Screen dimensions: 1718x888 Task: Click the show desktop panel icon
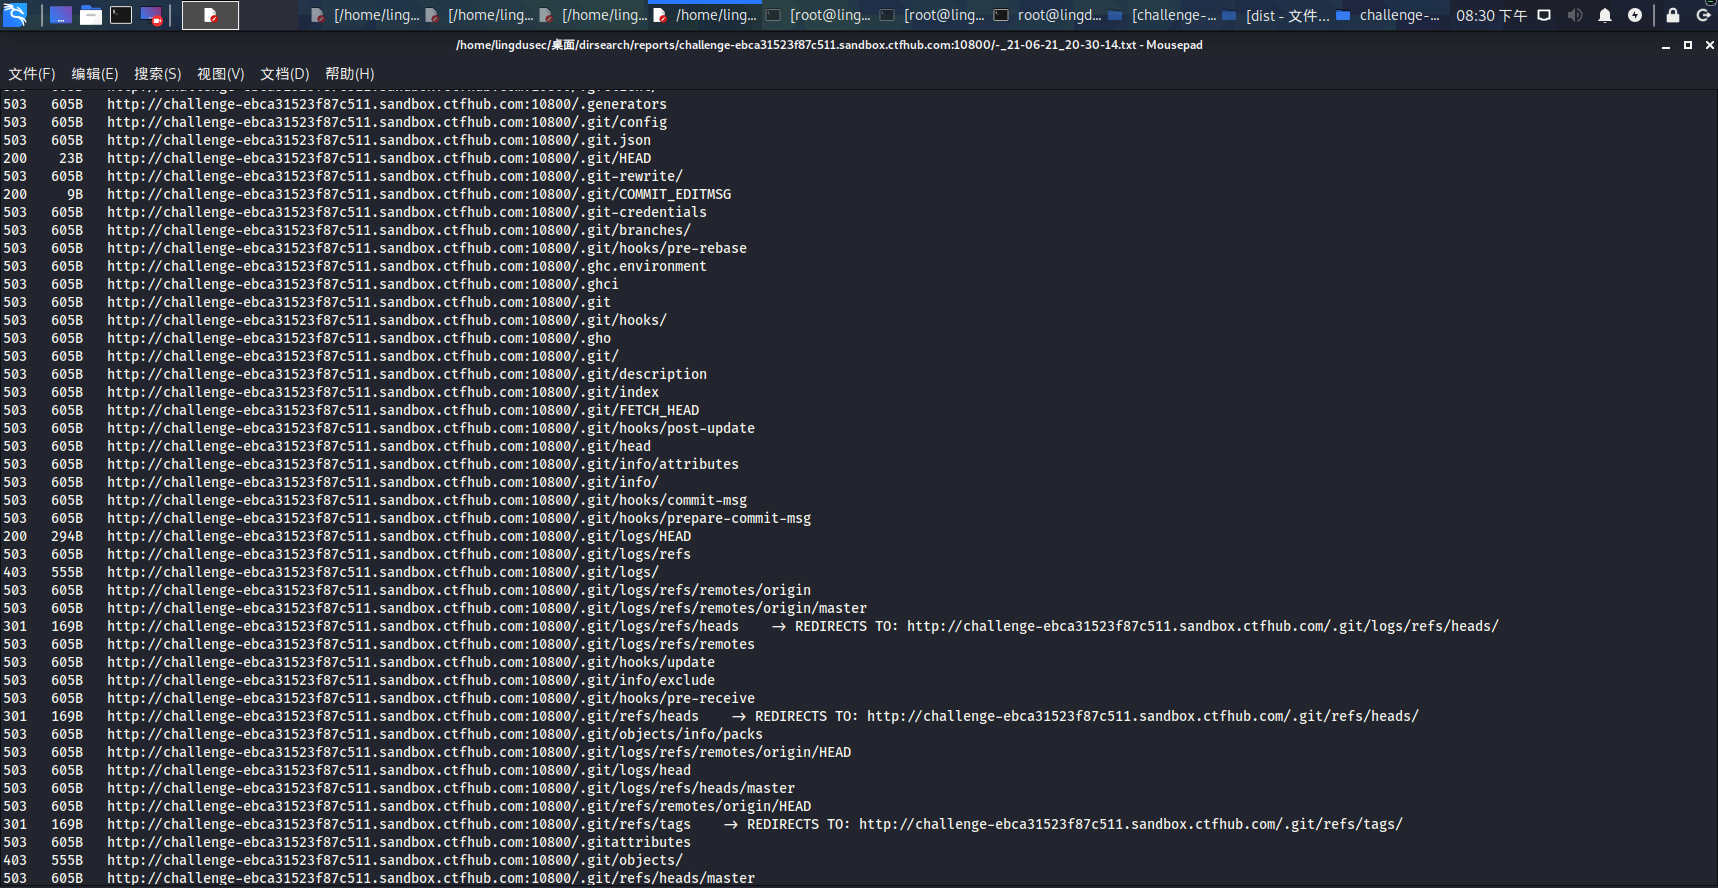(x=61, y=15)
